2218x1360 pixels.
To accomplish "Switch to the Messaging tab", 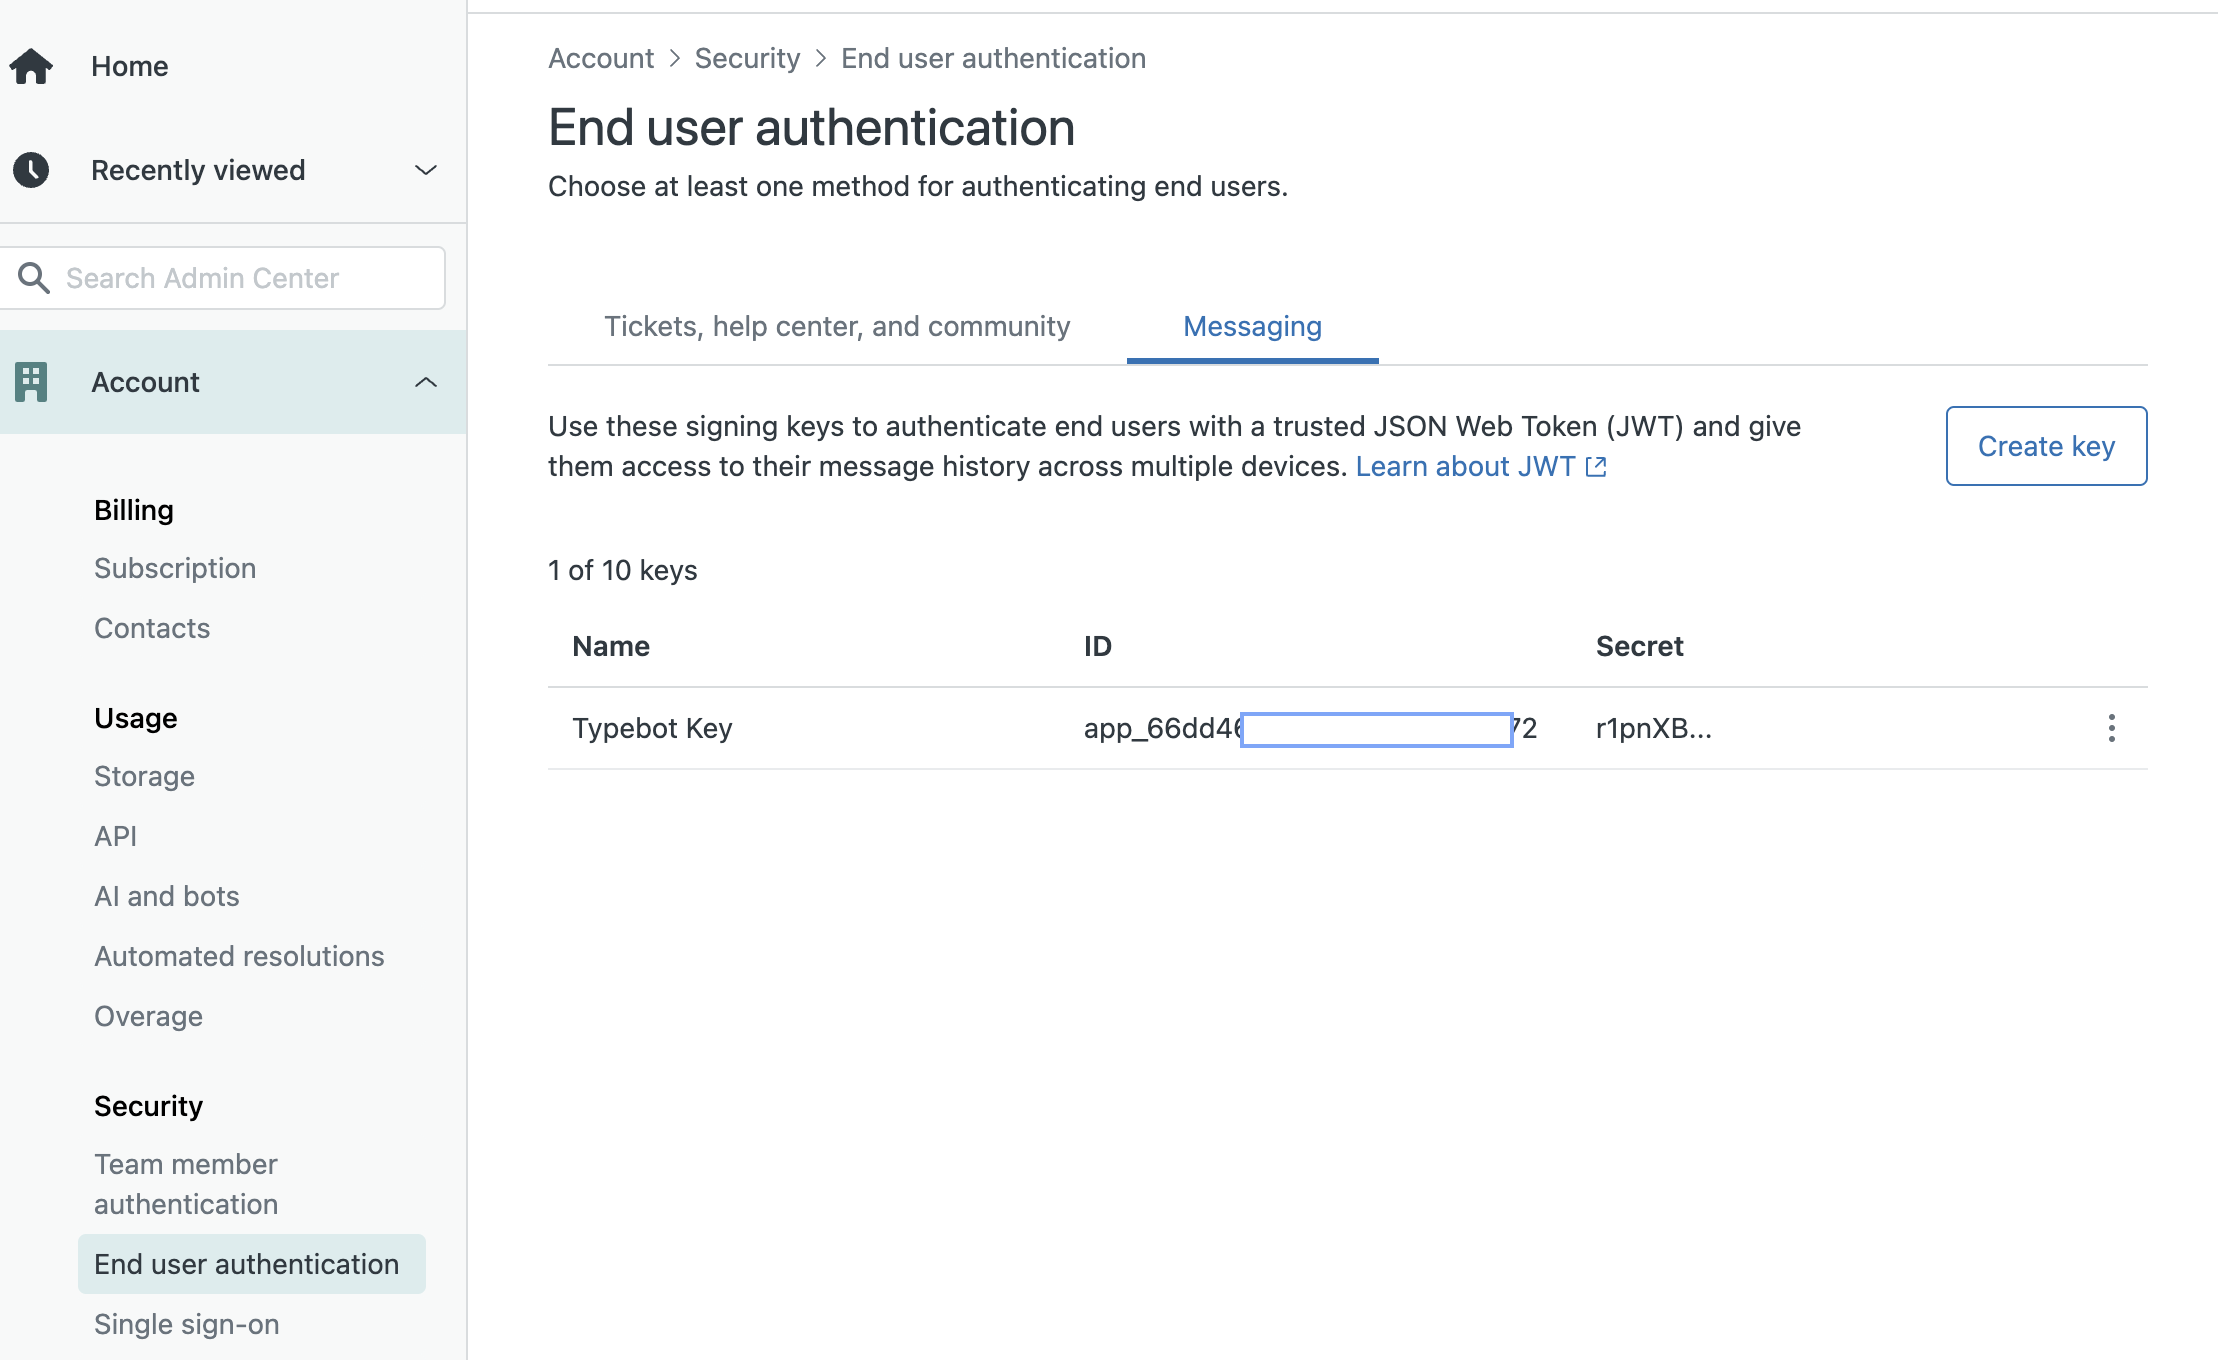I will [1251, 326].
